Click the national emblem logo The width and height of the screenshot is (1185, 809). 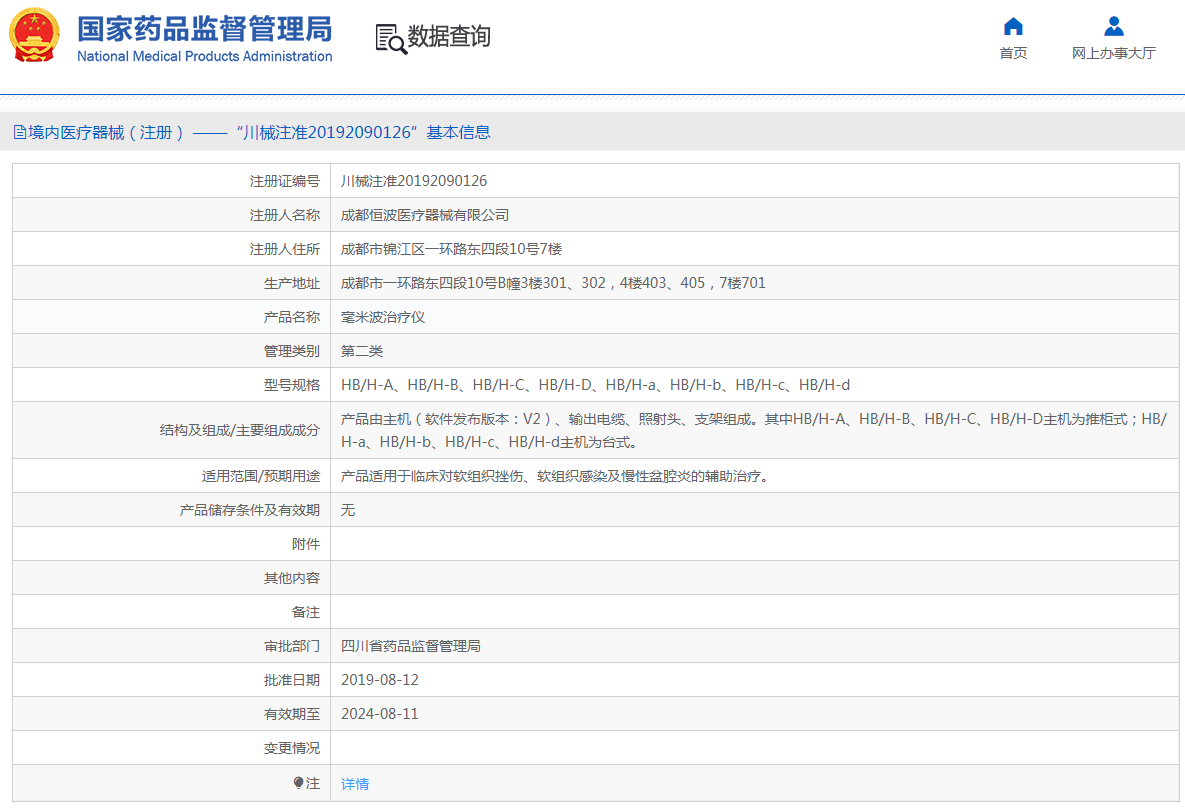click(34, 37)
